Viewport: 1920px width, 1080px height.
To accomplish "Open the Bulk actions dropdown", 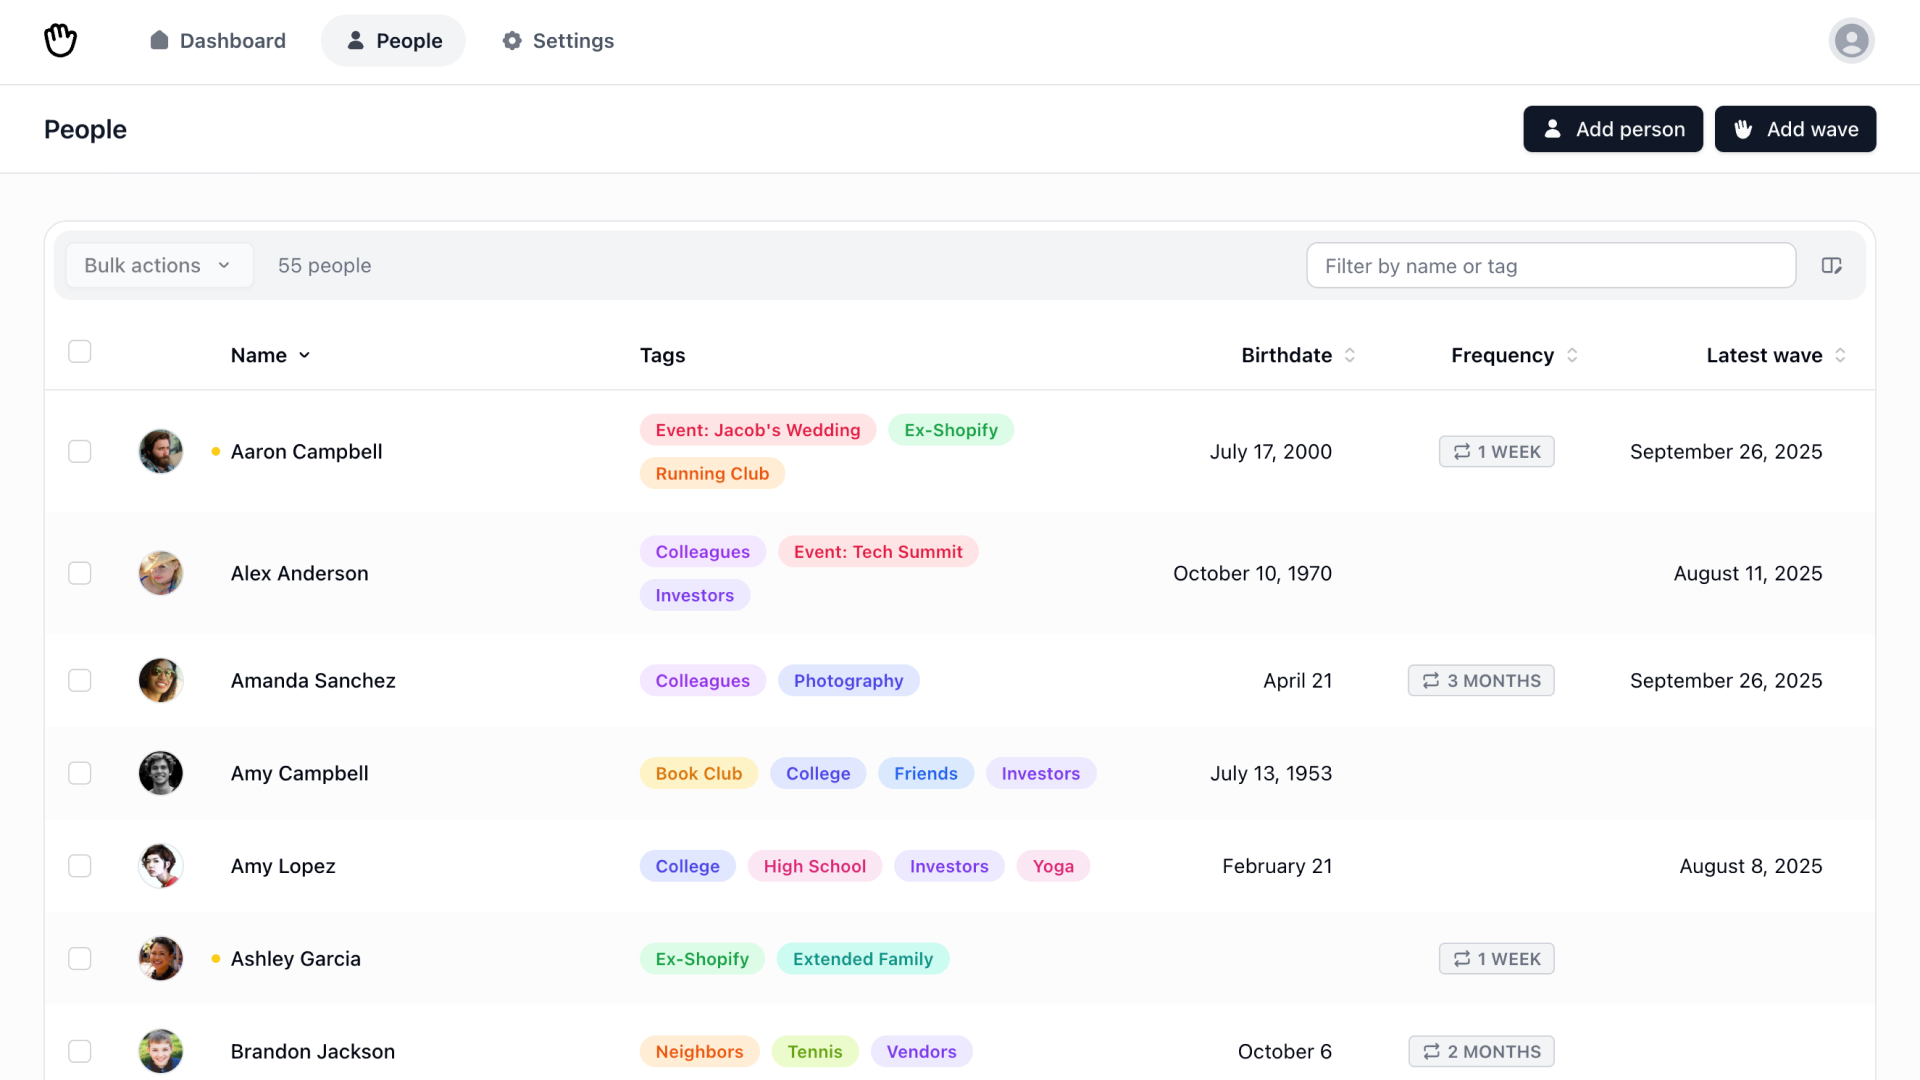I will (x=159, y=265).
